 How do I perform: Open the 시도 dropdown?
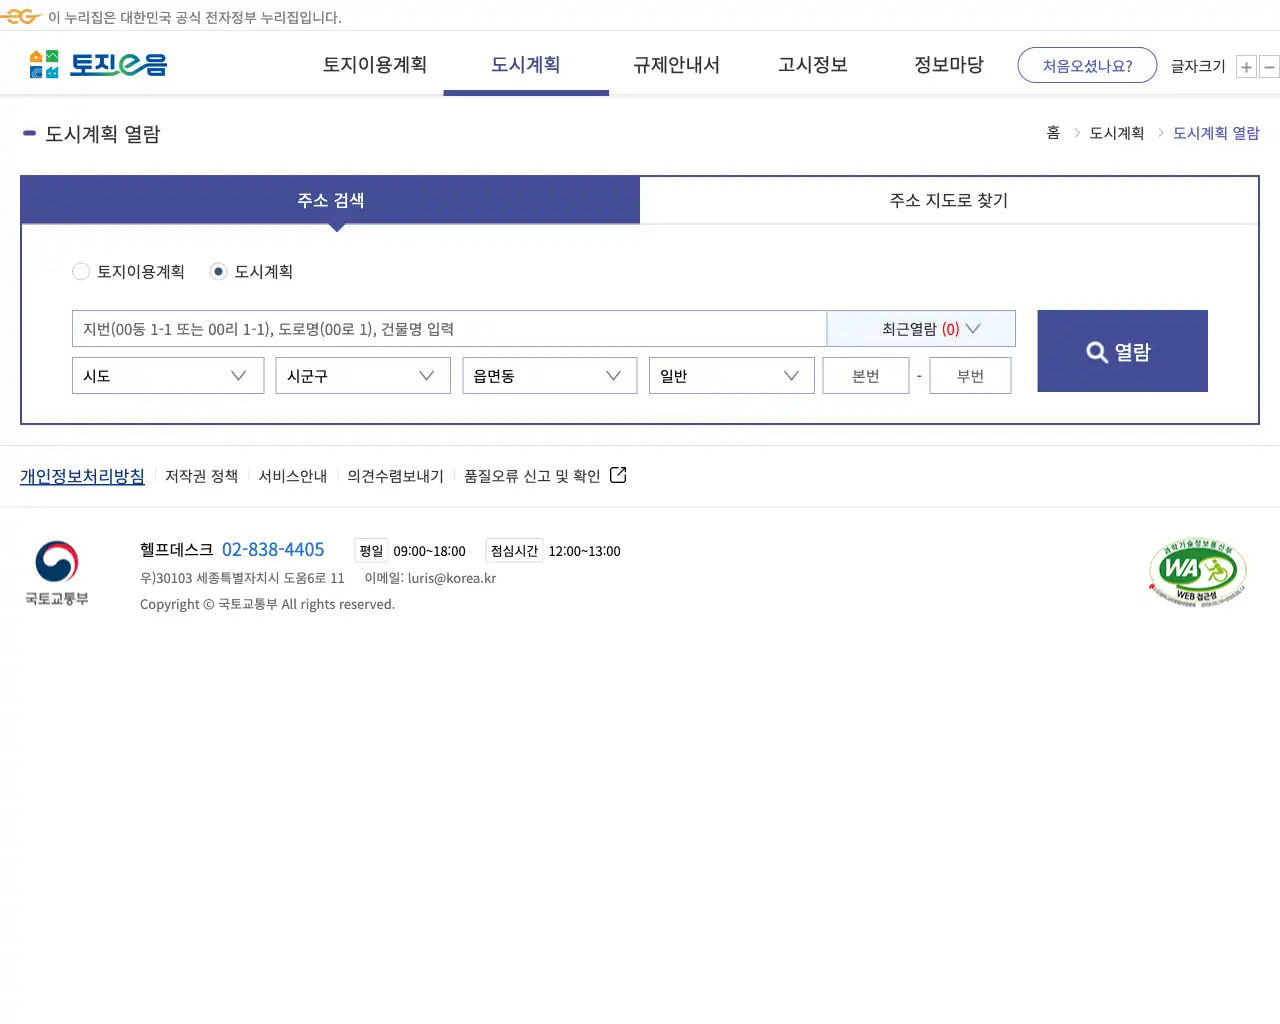pyautogui.click(x=167, y=375)
